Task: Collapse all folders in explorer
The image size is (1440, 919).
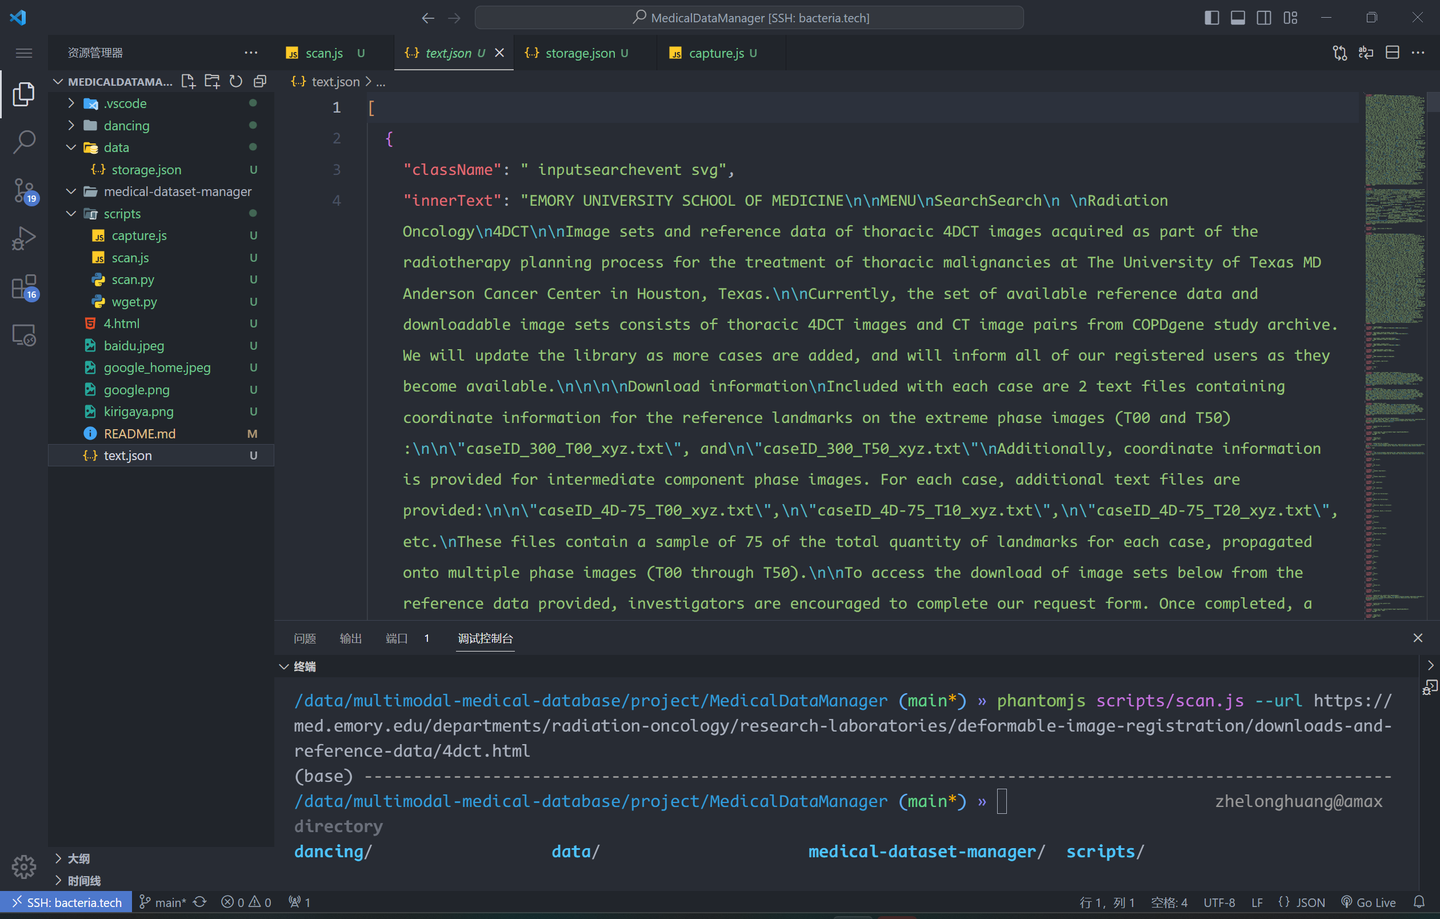Action: 260,81
